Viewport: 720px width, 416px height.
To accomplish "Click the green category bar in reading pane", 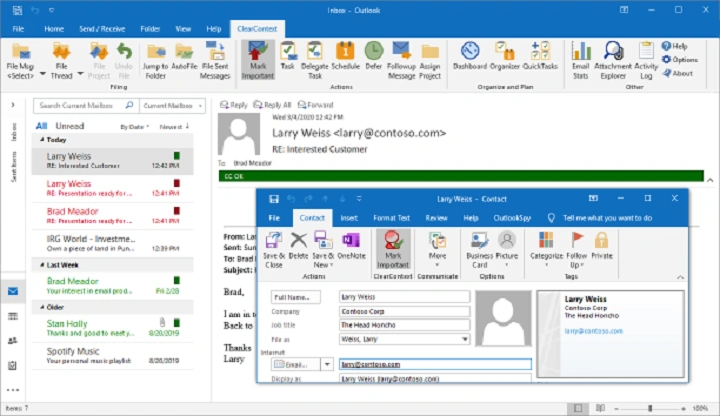I will tap(461, 176).
